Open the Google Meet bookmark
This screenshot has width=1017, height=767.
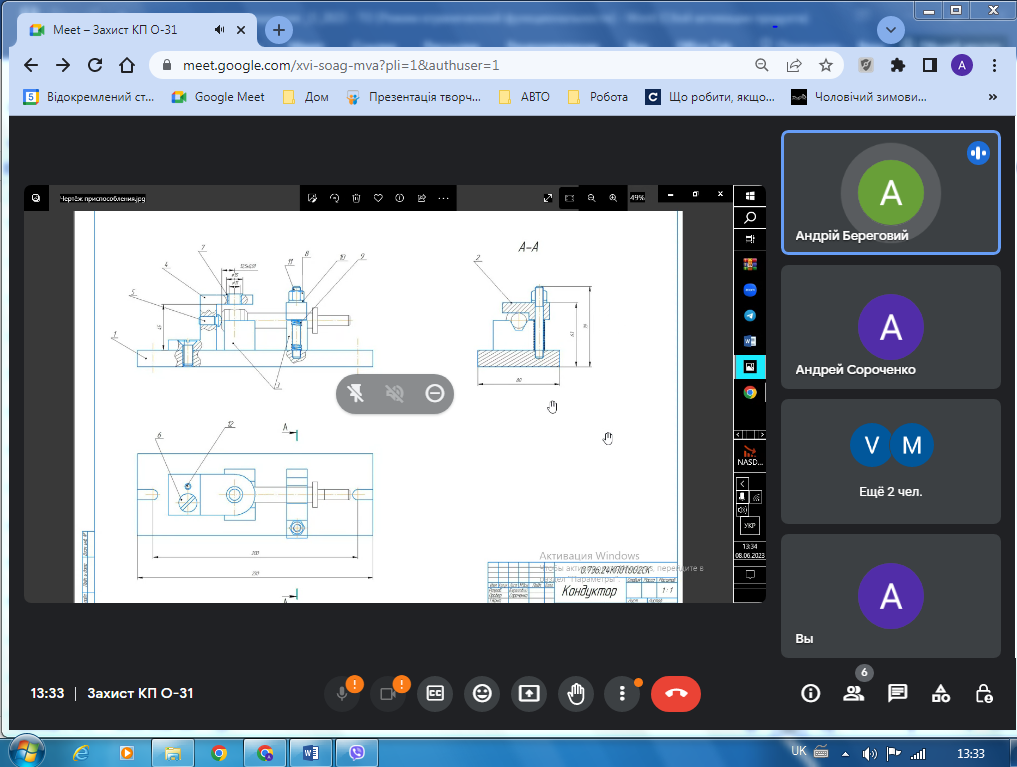(218, 97)
